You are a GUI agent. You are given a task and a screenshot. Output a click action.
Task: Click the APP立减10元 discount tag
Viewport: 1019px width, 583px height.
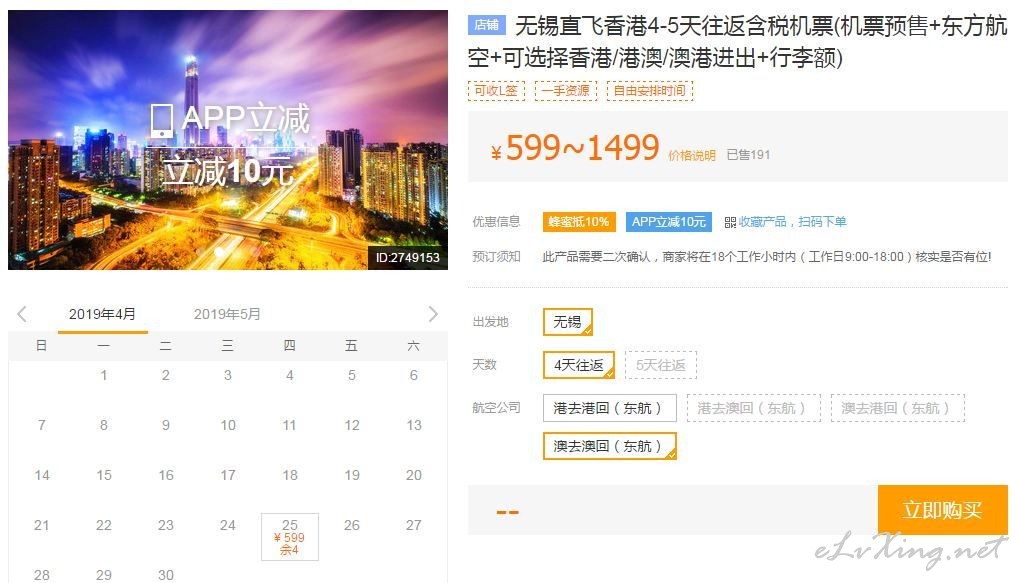669,222
